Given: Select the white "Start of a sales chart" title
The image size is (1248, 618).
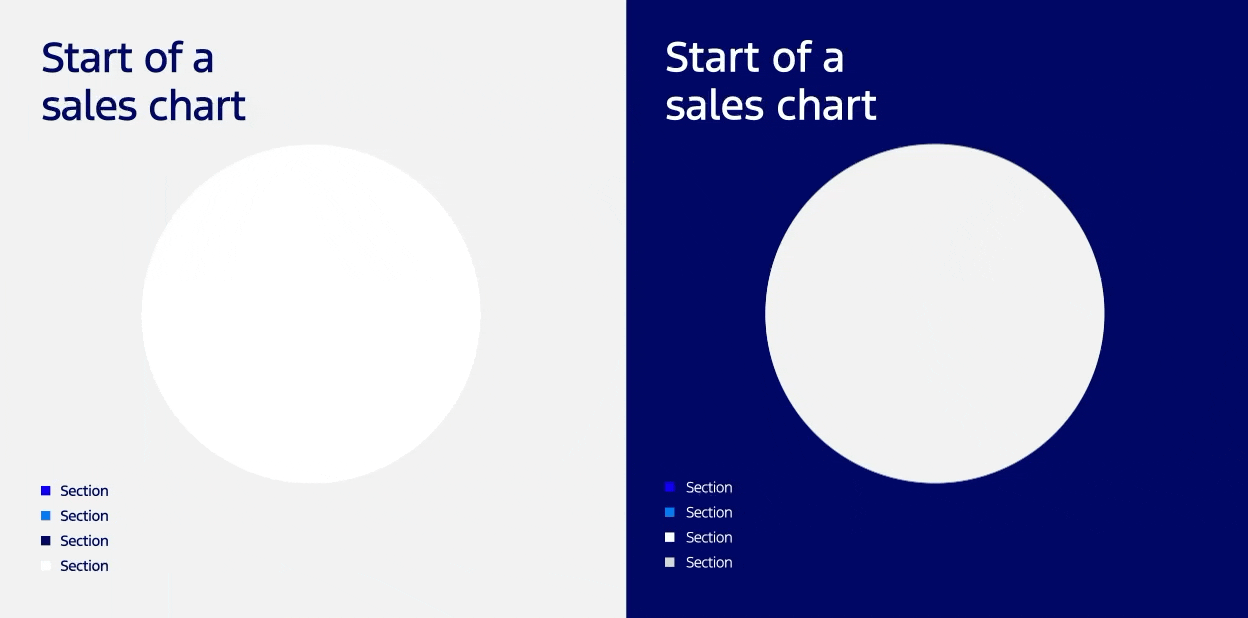Looking at the screenshot, I should [x=770, y=81].
